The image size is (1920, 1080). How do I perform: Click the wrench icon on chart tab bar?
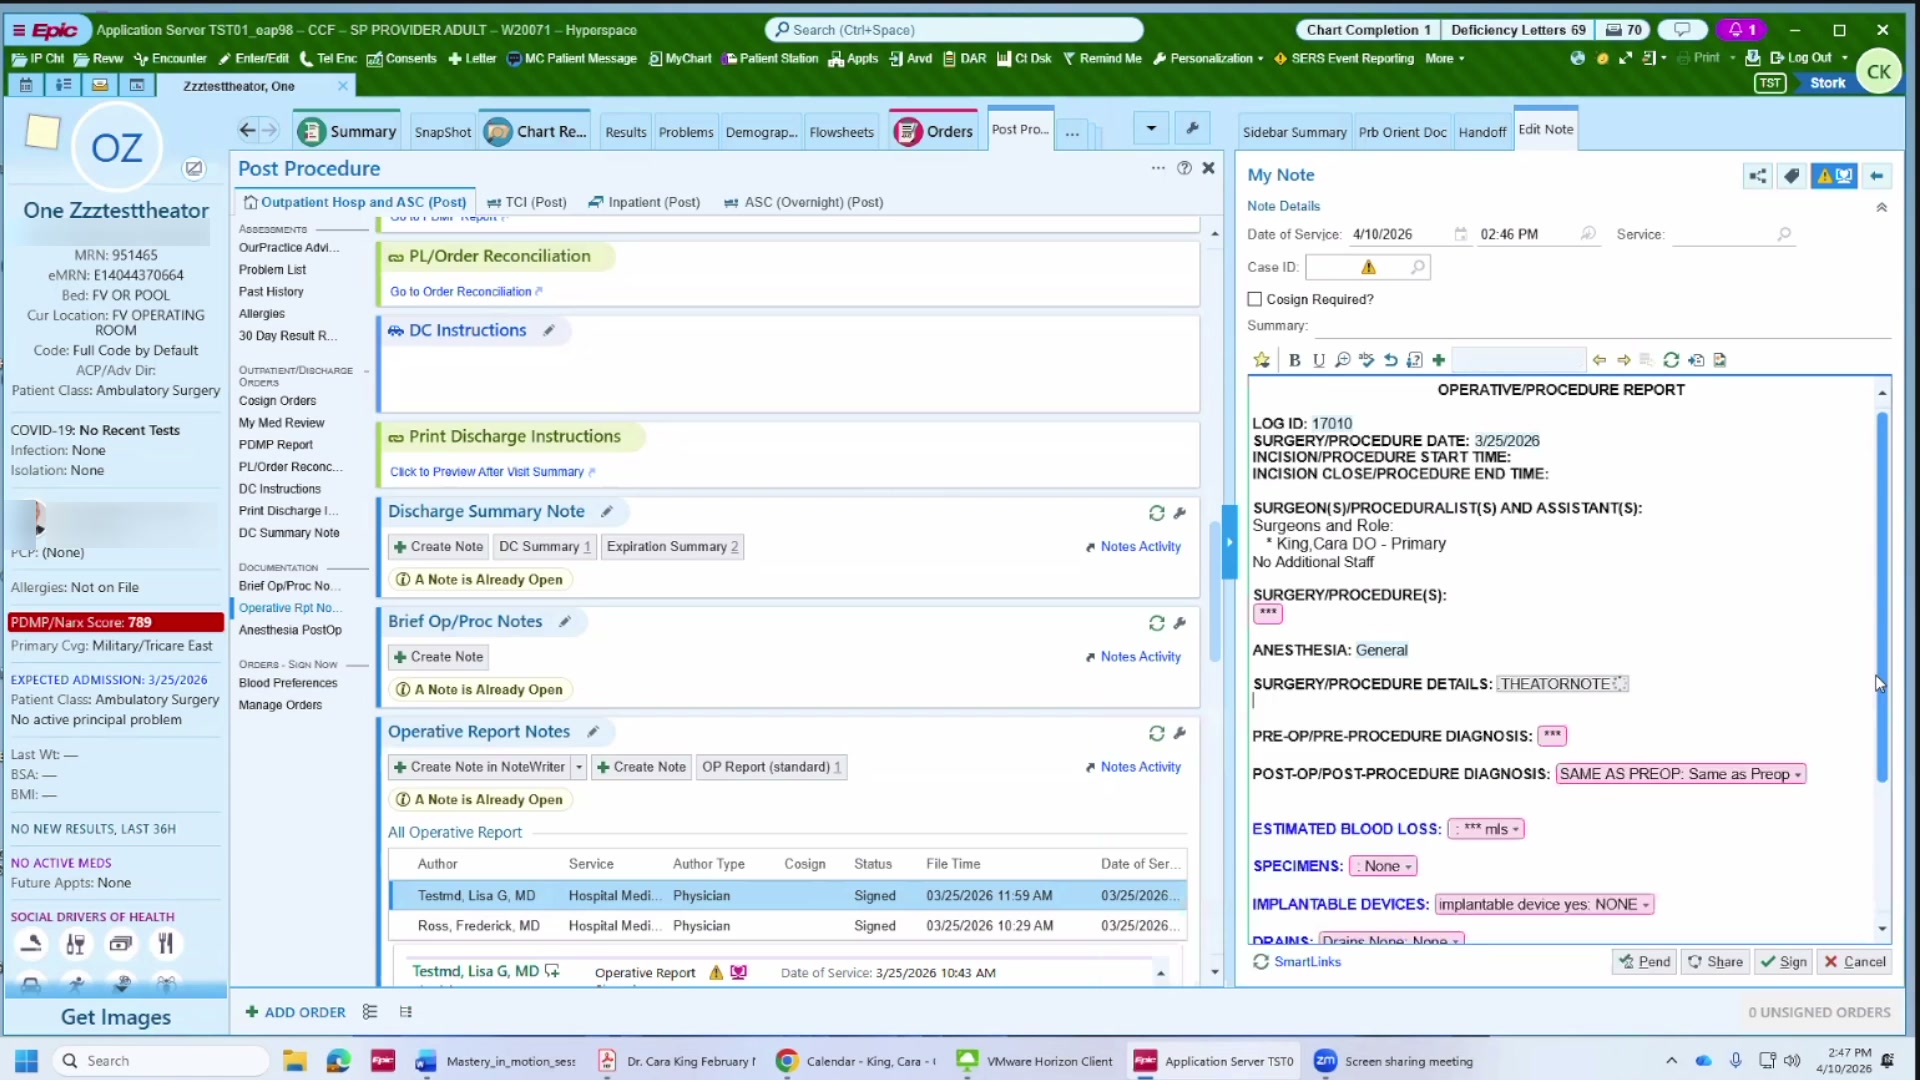tap(1192, 128)
